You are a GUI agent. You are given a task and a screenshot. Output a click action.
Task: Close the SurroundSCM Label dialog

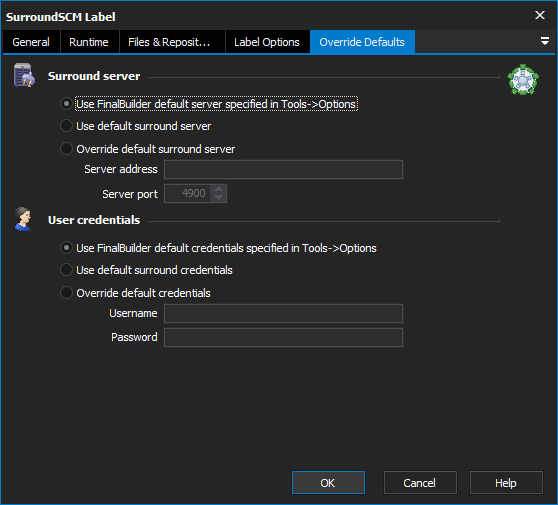tap(540, 15)
